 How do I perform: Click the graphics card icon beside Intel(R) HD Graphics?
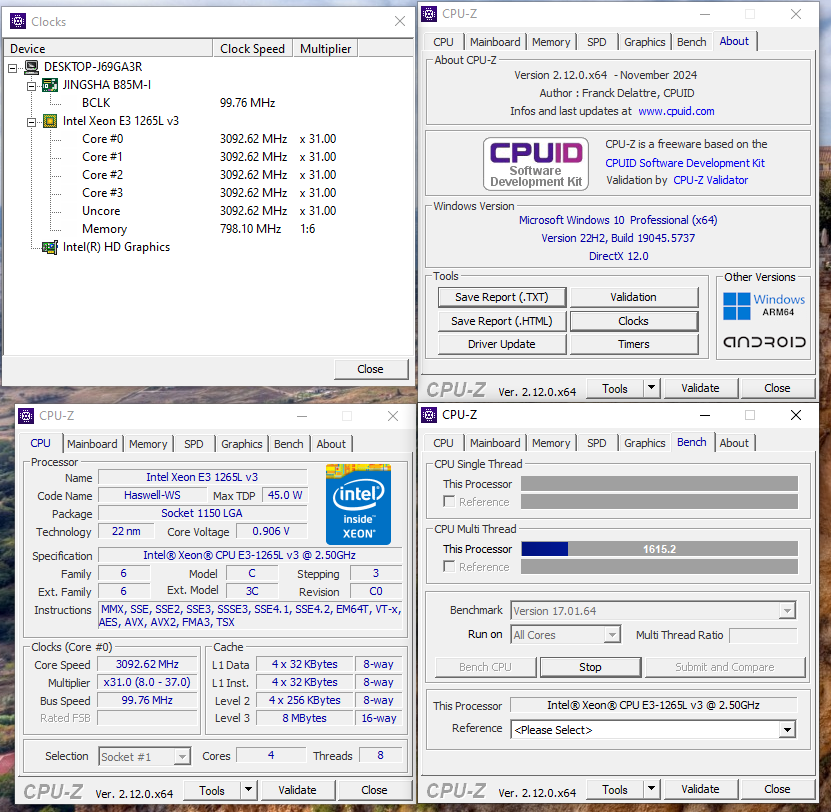(50, 248)
